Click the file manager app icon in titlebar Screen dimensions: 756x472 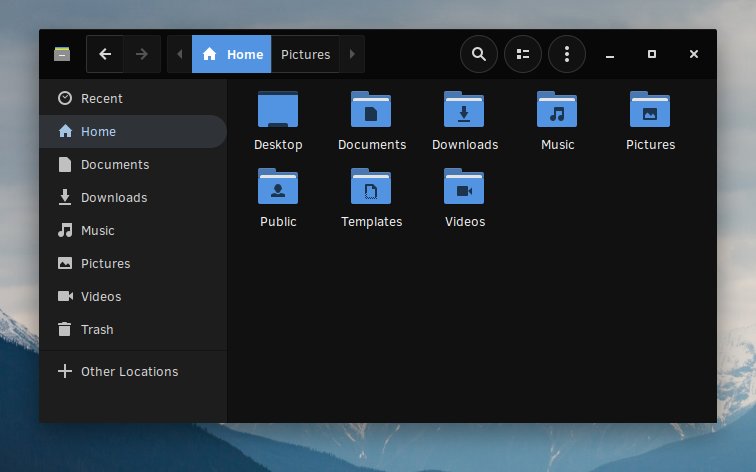[x=62, y=54]
